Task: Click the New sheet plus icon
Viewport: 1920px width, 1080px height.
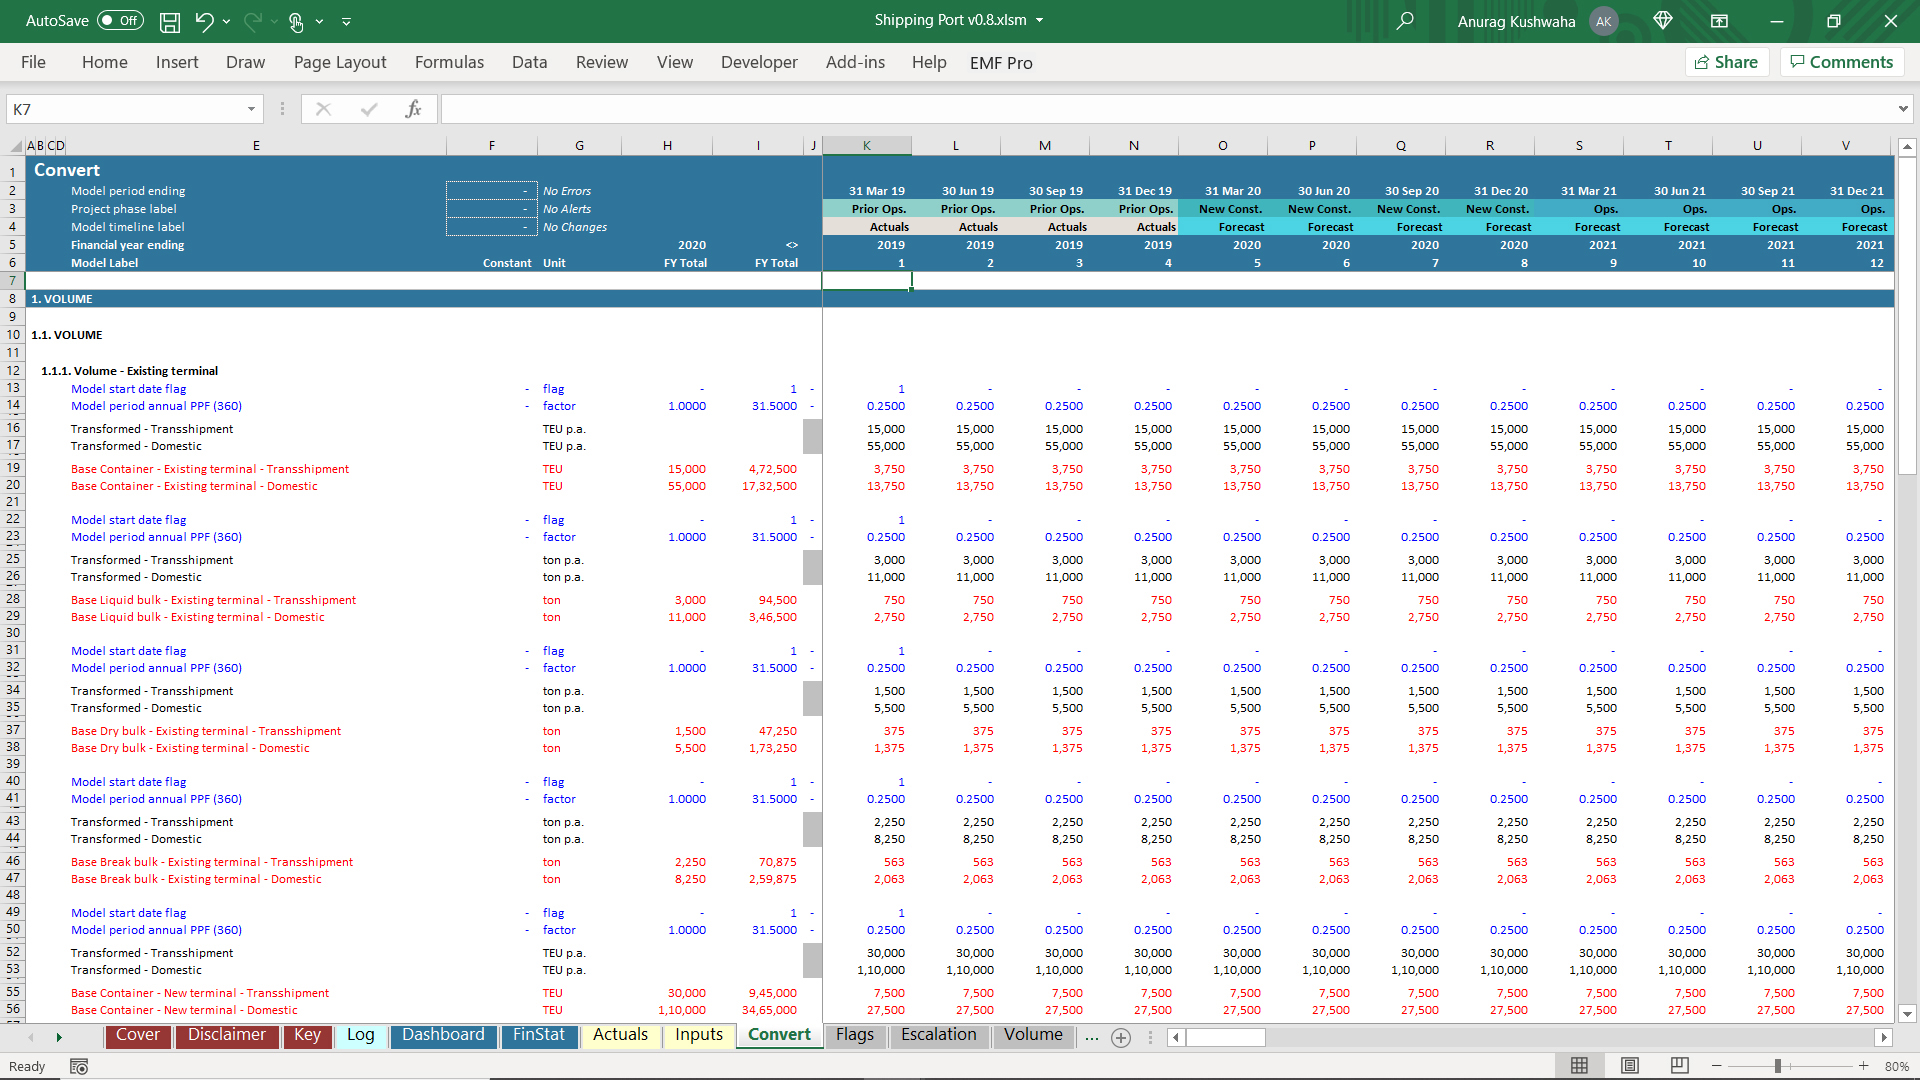Action: [x=1121, y=1038]
